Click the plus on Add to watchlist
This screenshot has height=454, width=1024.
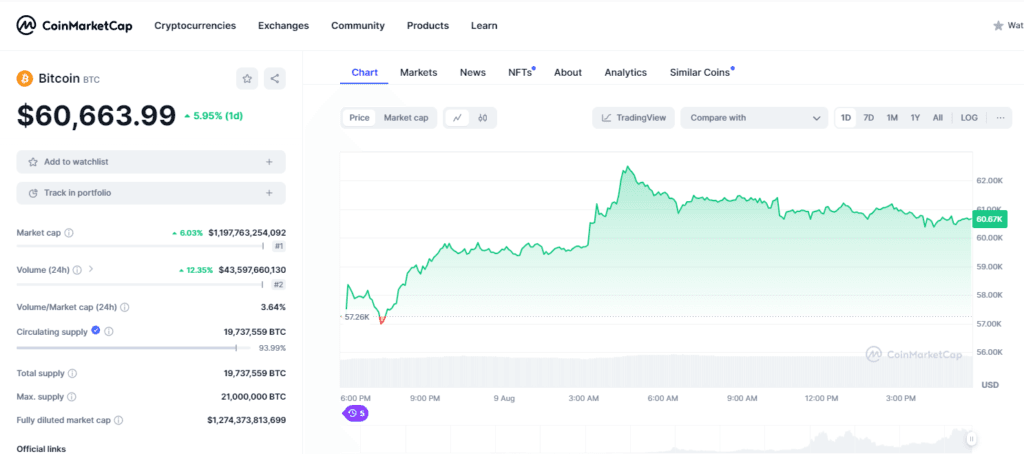[x=269, y=162]
